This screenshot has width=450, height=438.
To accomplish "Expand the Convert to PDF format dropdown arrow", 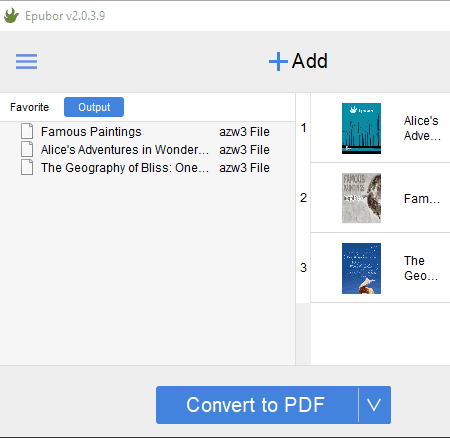I will [x=374, y=405].
